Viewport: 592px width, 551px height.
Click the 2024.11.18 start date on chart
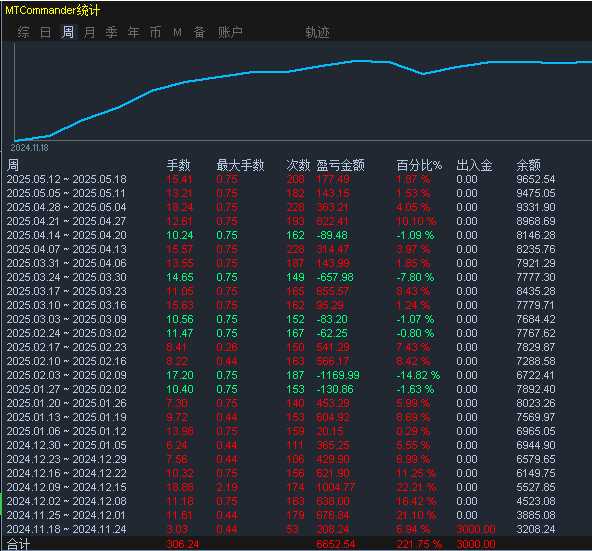point(29,148)
